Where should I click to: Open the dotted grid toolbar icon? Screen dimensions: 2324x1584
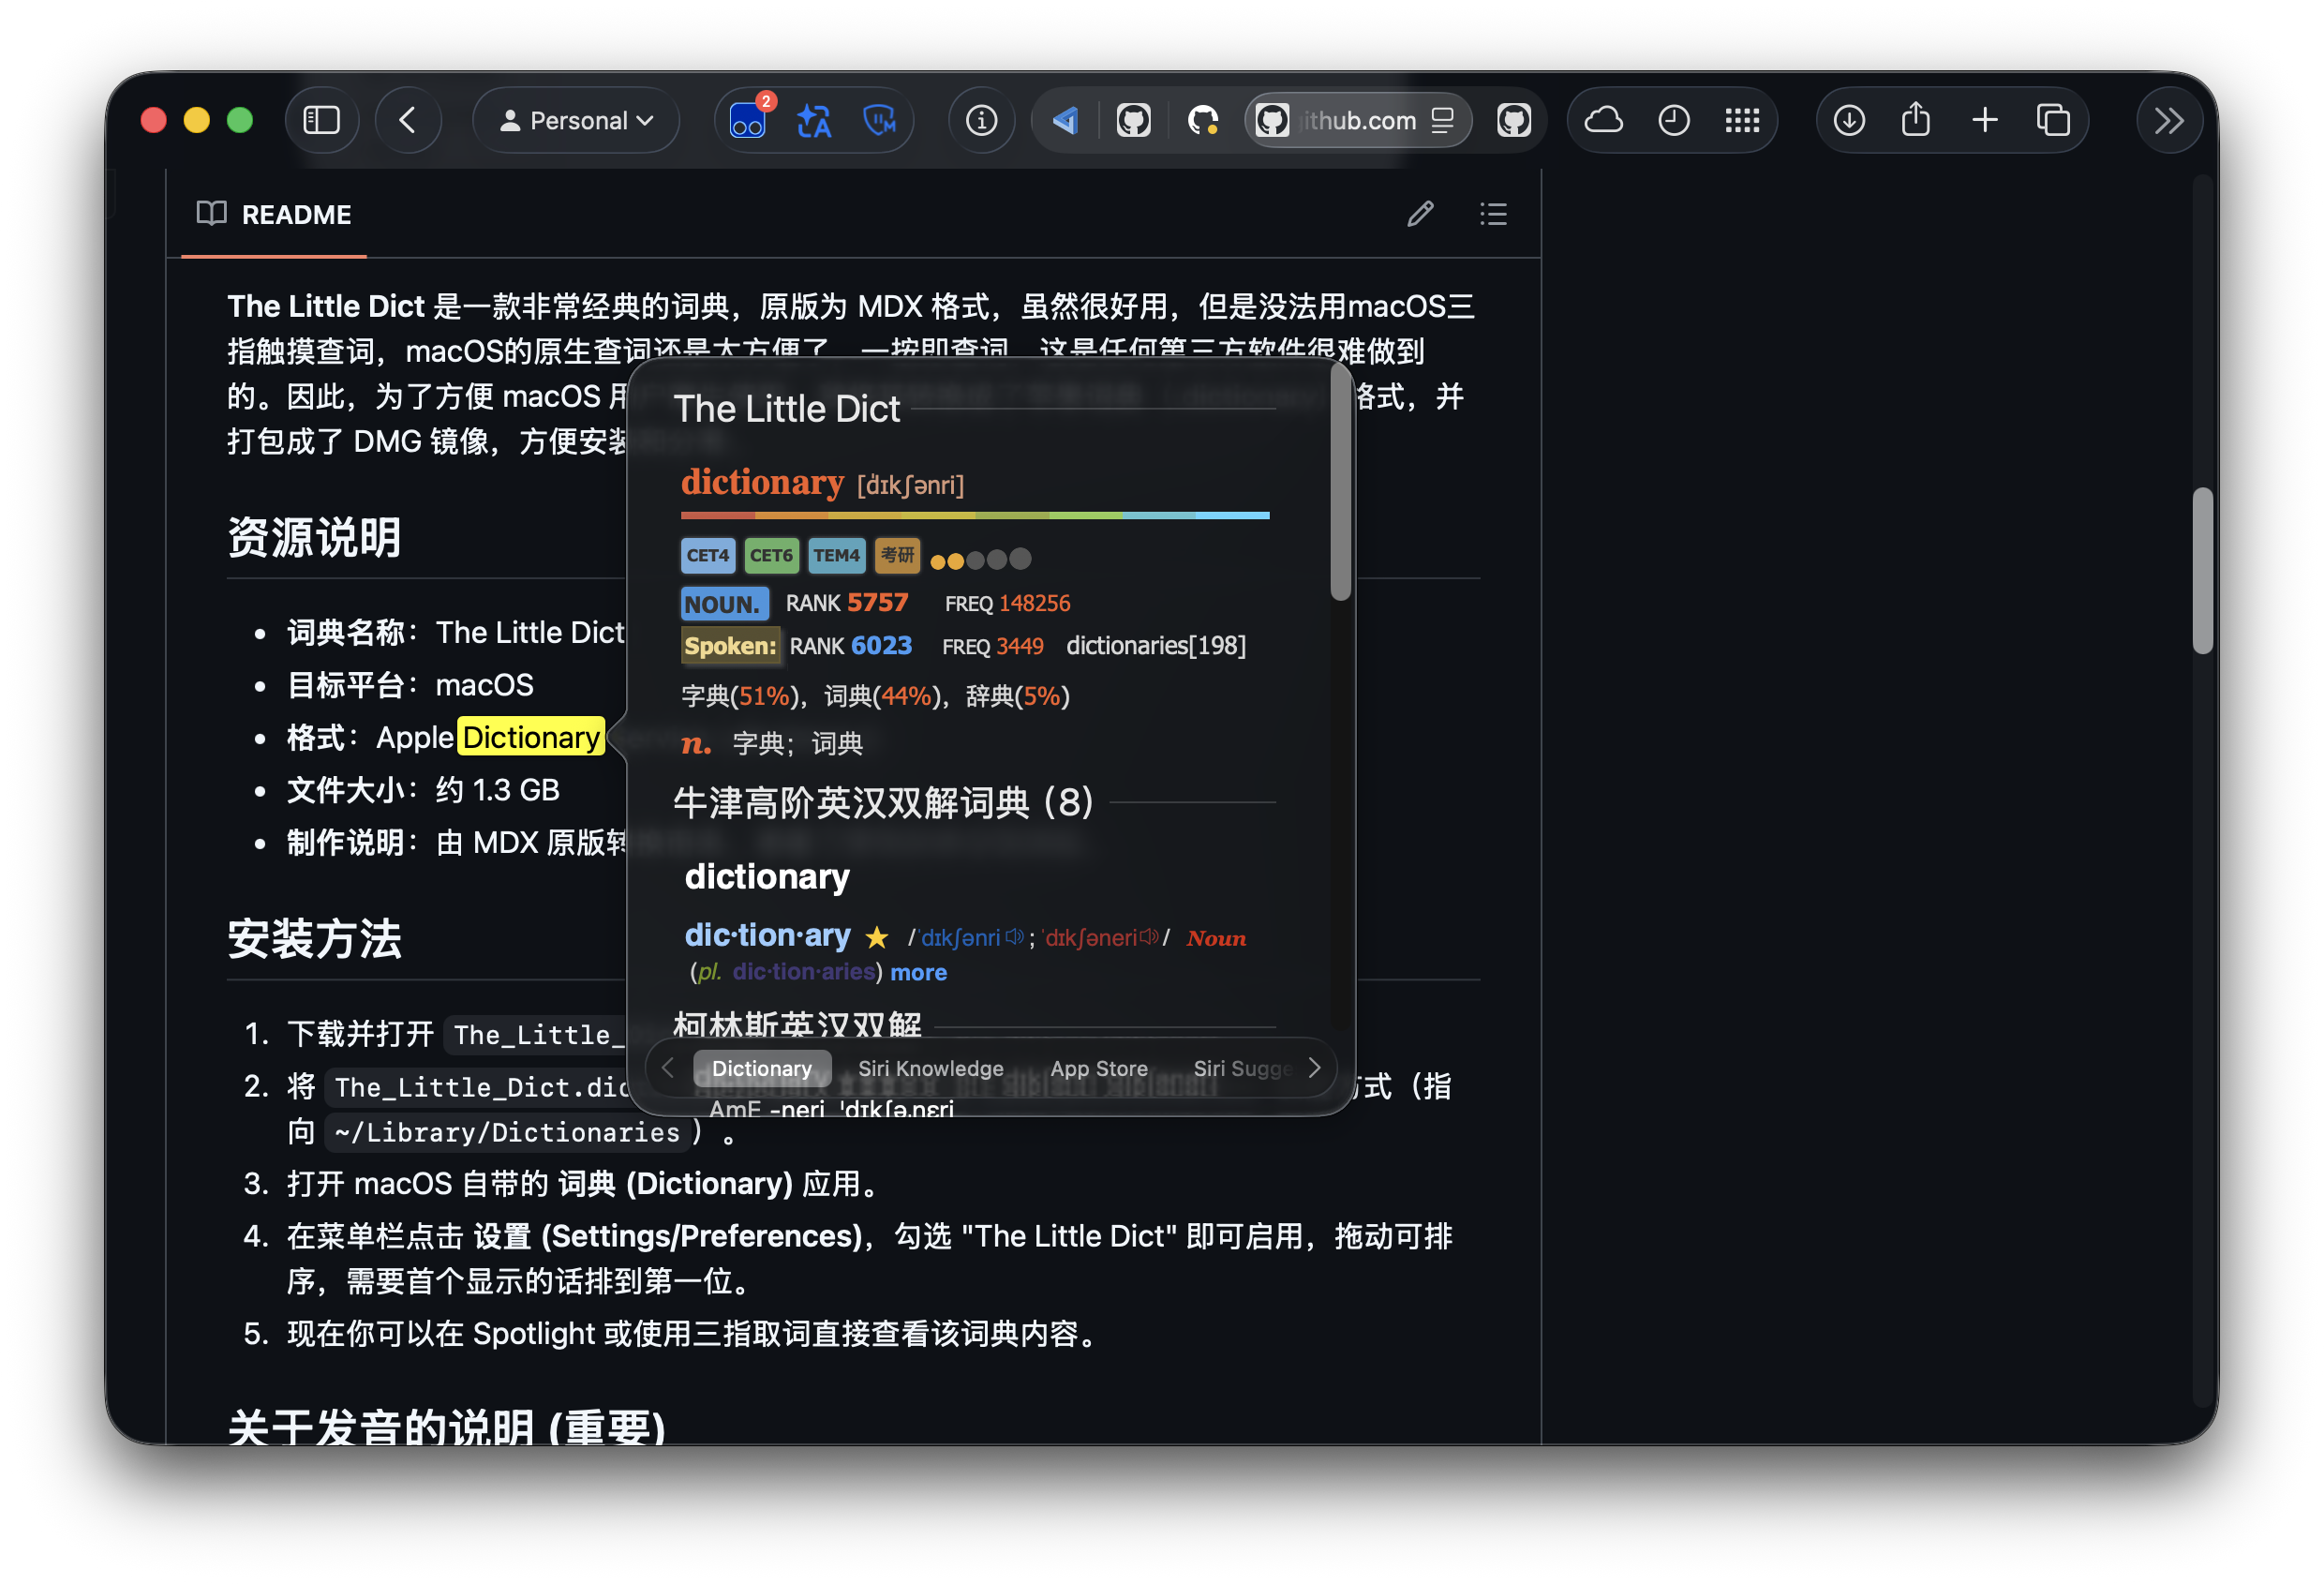click(x=1742, y=120)
